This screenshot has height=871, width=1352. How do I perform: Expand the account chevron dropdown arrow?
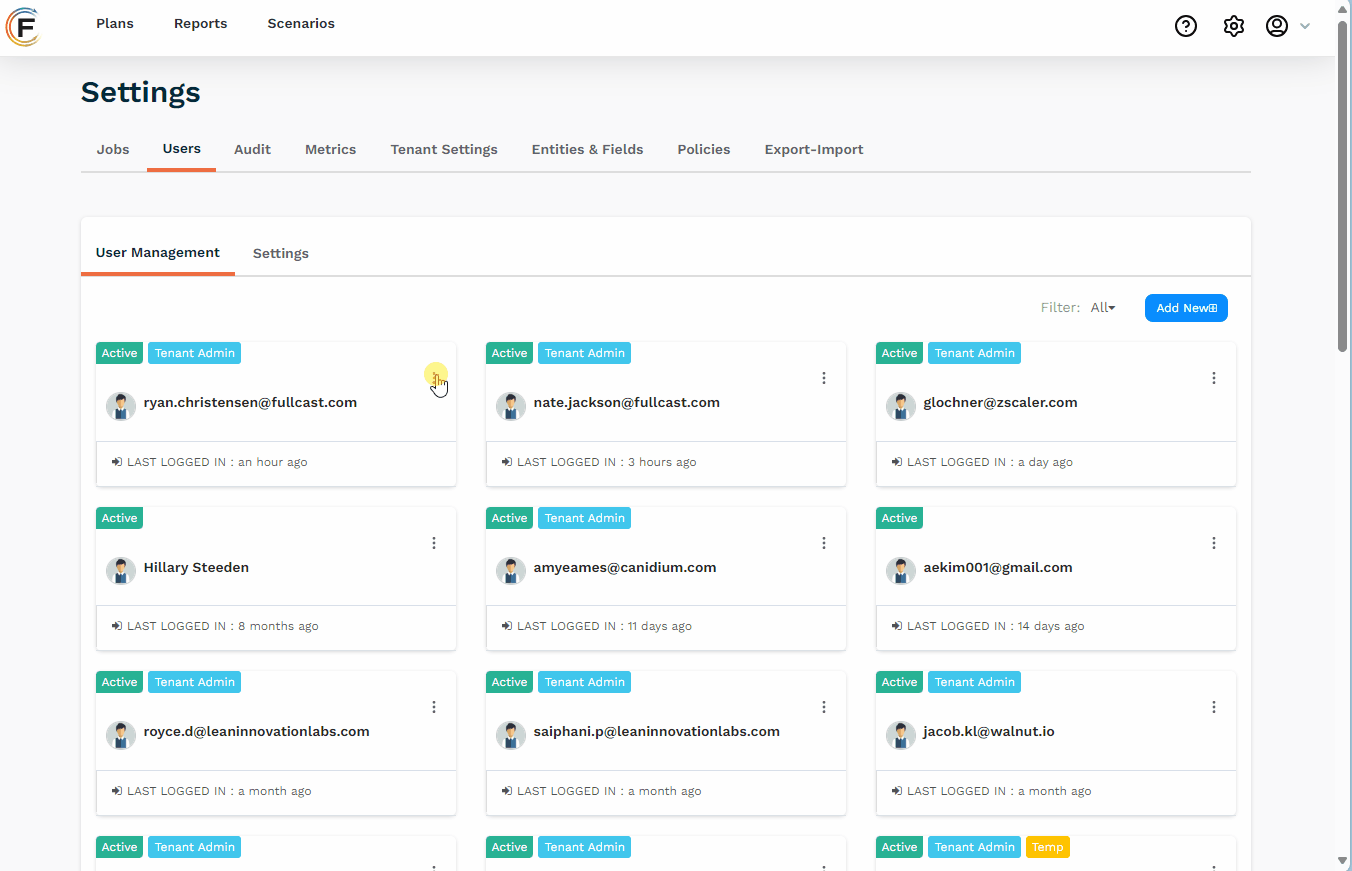[x=1305, y=26]
